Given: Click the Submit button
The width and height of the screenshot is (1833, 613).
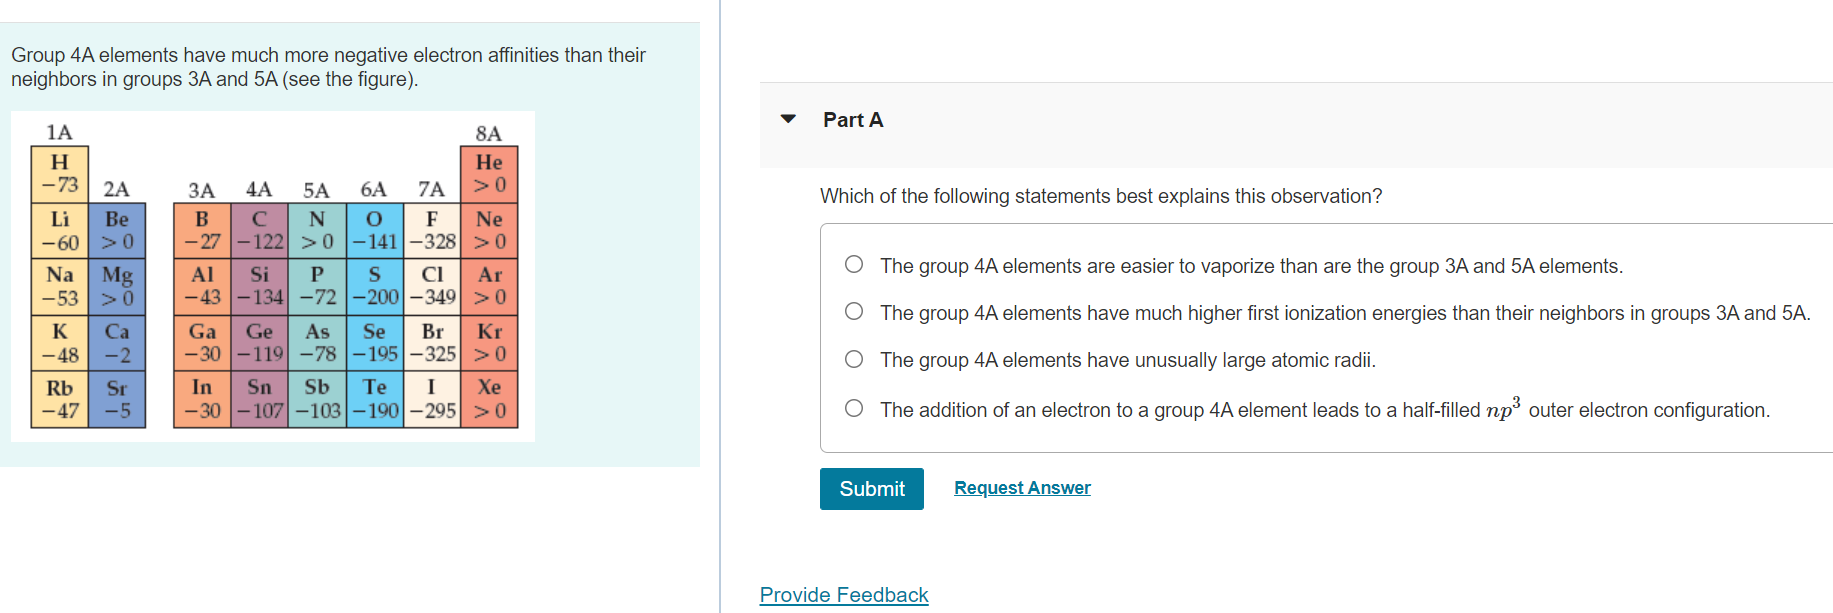Looking at the screenshot, I should point(870,489).
